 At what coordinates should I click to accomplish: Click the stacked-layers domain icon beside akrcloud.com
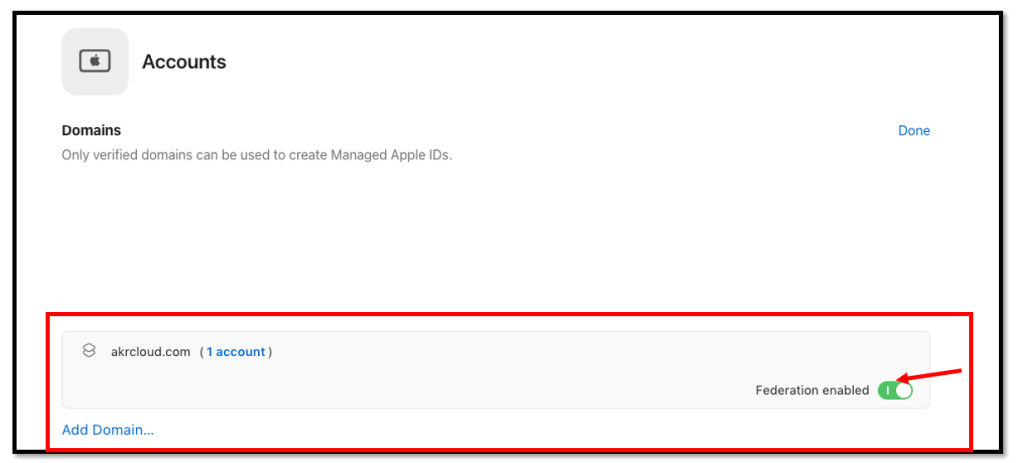89,351
